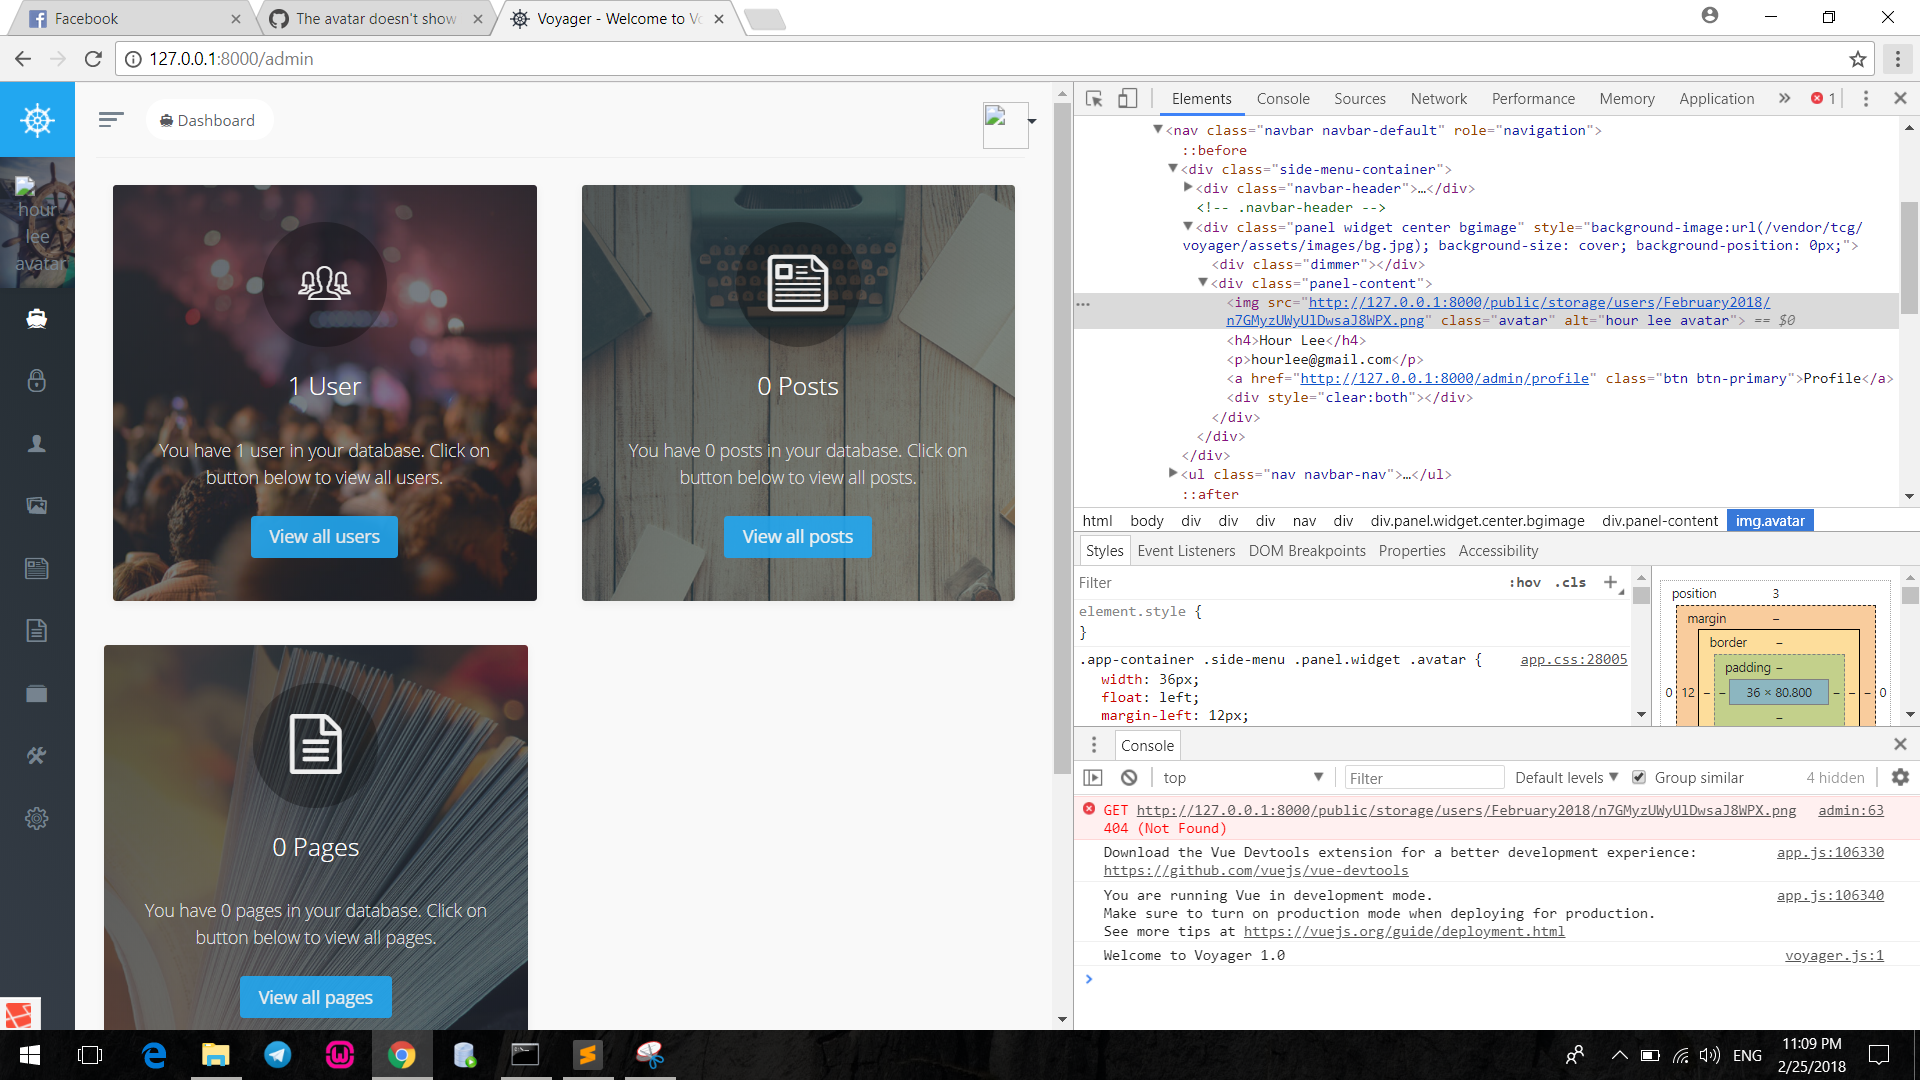The image size is (1920, 1080).
Task: Open console settings gear icon
Action: [1900, 777]
